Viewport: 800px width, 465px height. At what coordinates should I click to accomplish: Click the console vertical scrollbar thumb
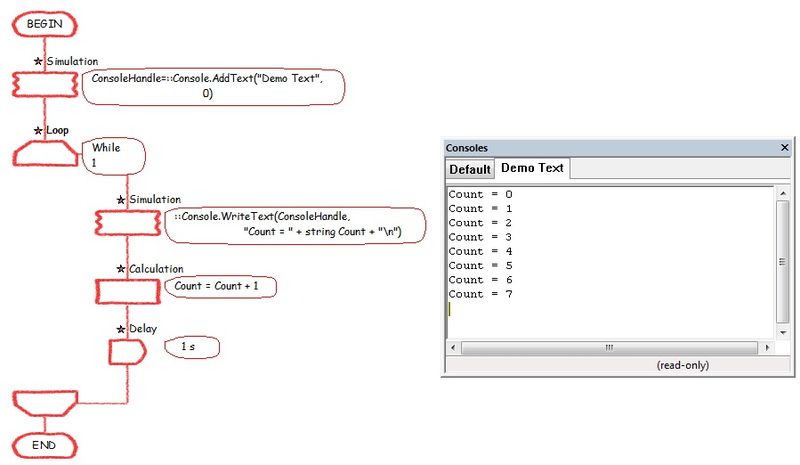pos(783,261)
